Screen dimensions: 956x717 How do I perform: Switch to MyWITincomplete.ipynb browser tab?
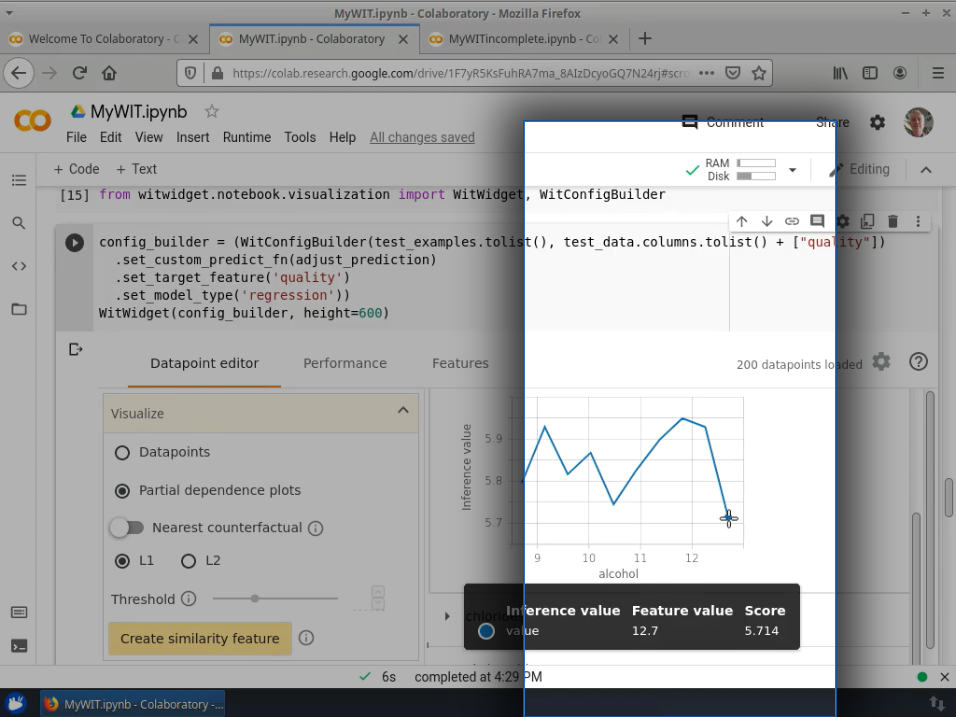click(524, 39)
